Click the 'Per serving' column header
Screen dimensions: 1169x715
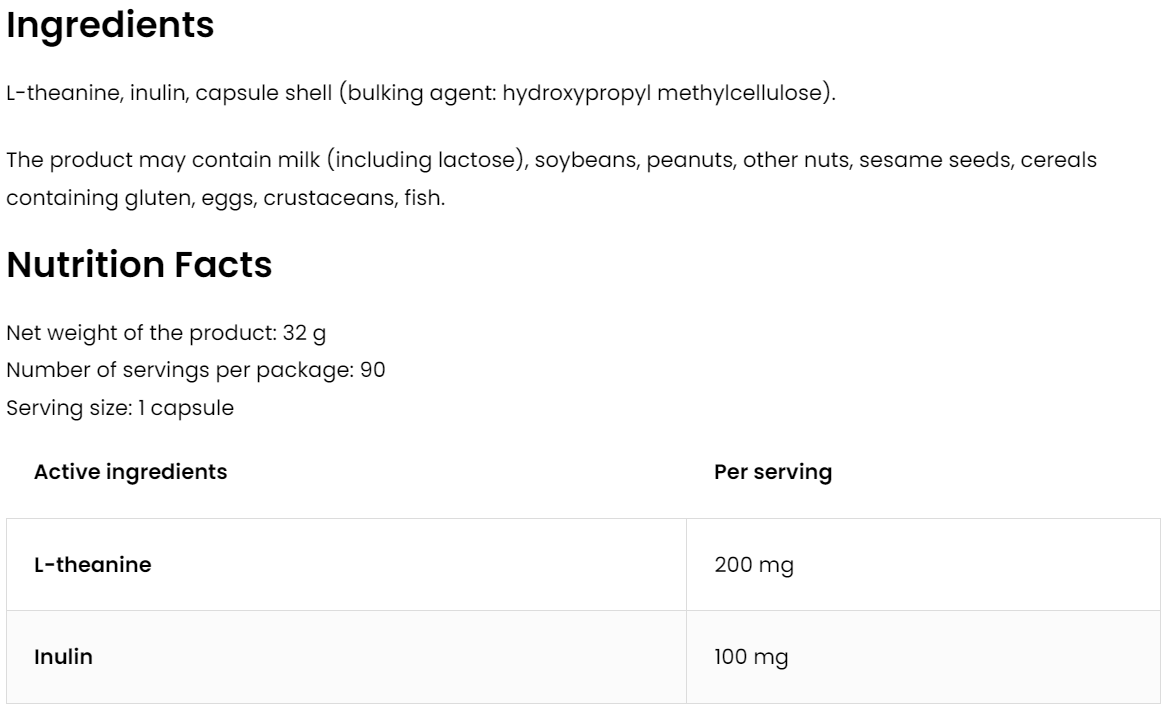pyautogui.click(x=772, y=472)
